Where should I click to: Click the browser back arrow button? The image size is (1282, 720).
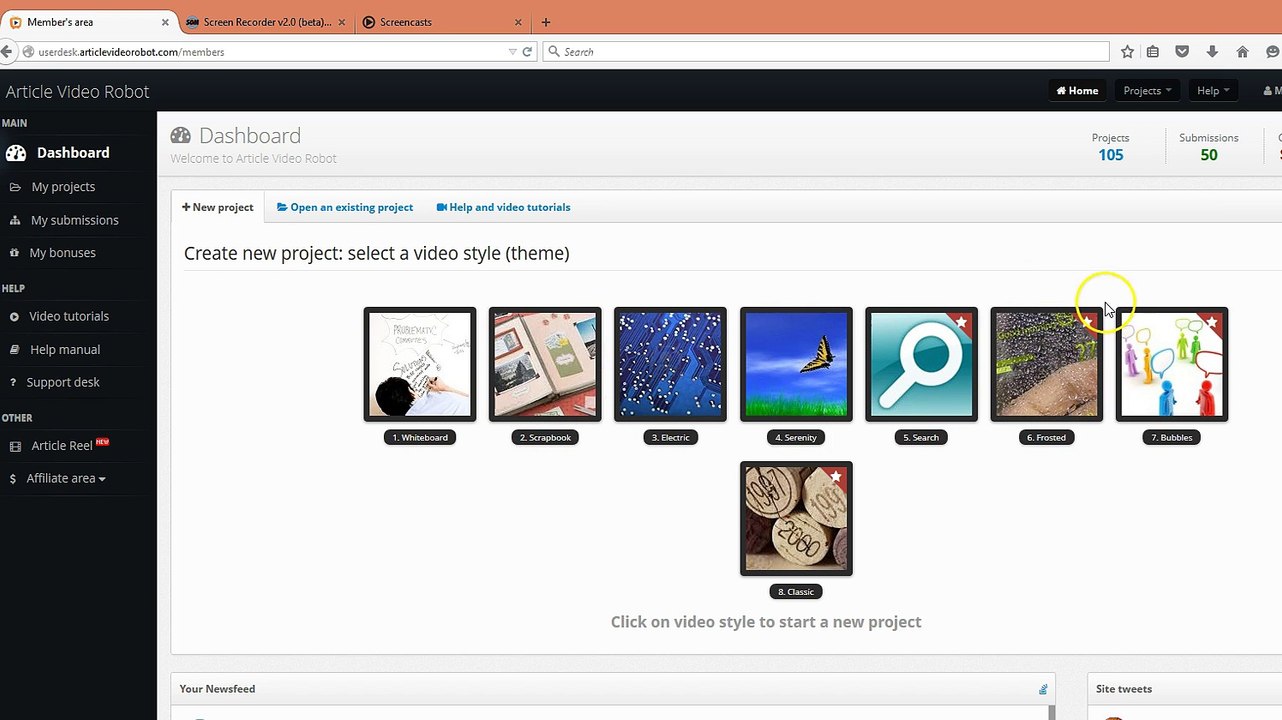[x=7, y=52]
